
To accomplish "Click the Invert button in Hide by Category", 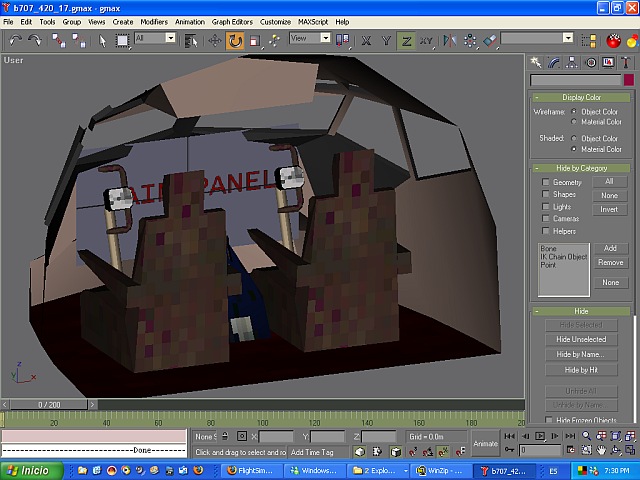I will tap(609, 210).
